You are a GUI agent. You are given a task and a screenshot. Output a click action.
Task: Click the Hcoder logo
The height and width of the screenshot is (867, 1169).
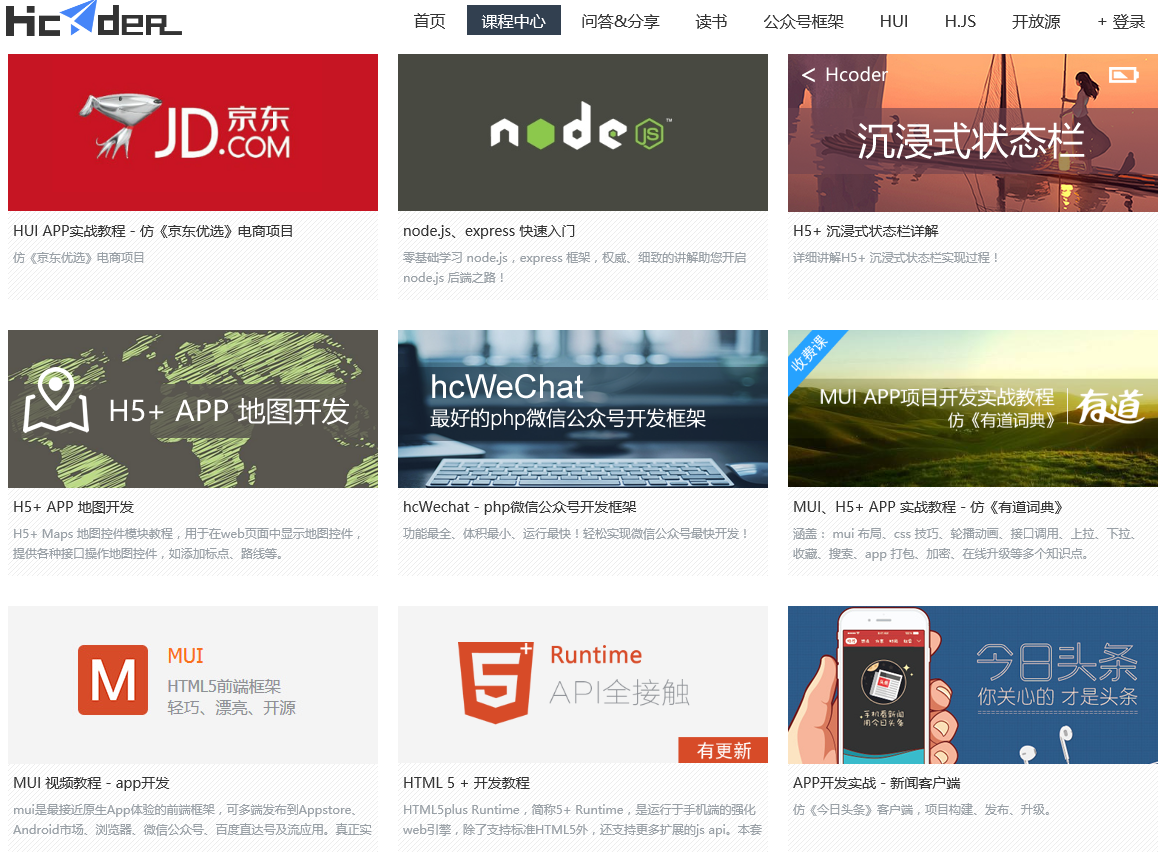[93, 19]
